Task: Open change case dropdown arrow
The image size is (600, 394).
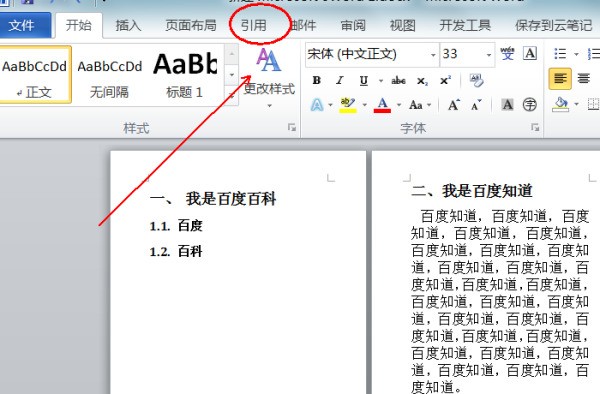Action: click(429, 105)
